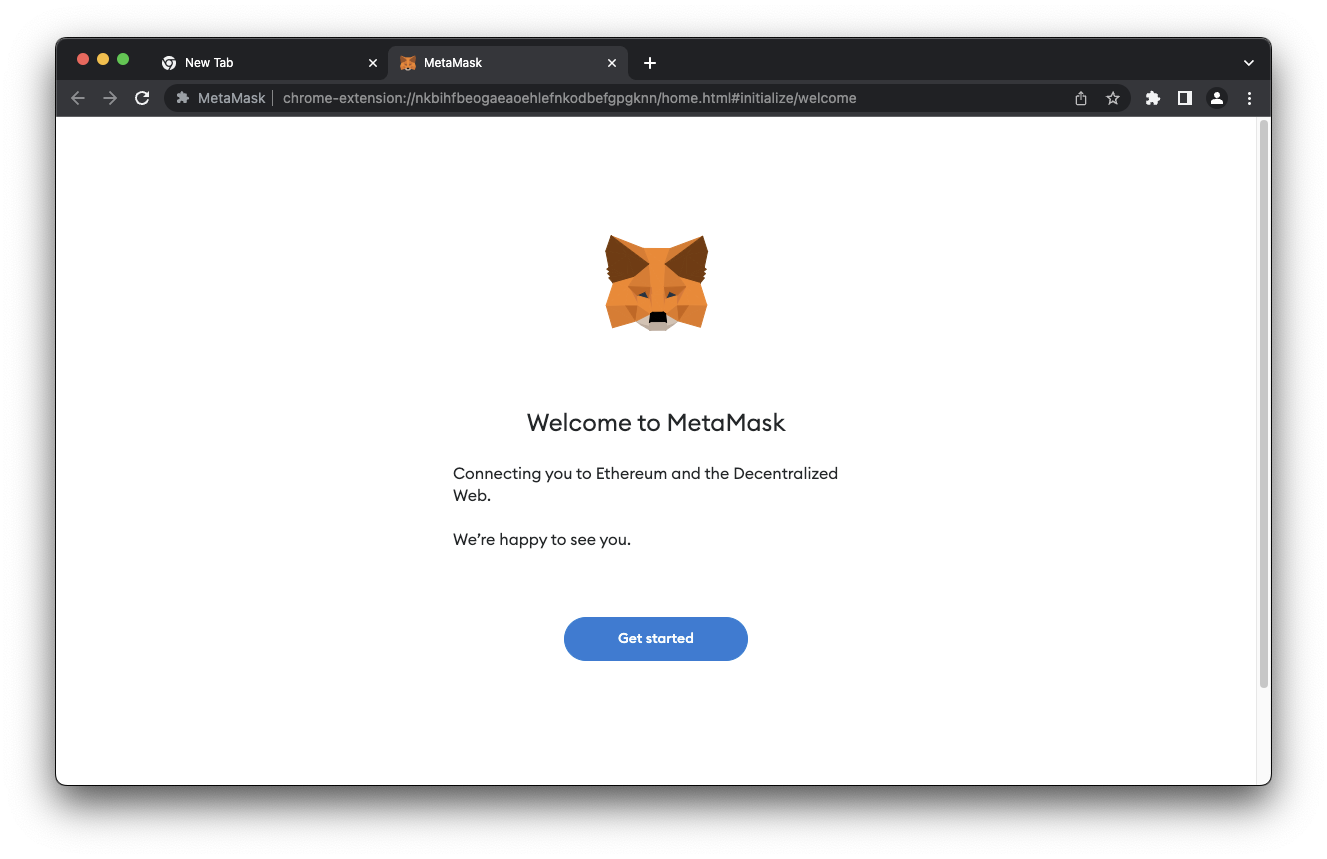The height and width of the screenshot is (859, 1327).
Task: Click the address bar URL
Action: 569,98
